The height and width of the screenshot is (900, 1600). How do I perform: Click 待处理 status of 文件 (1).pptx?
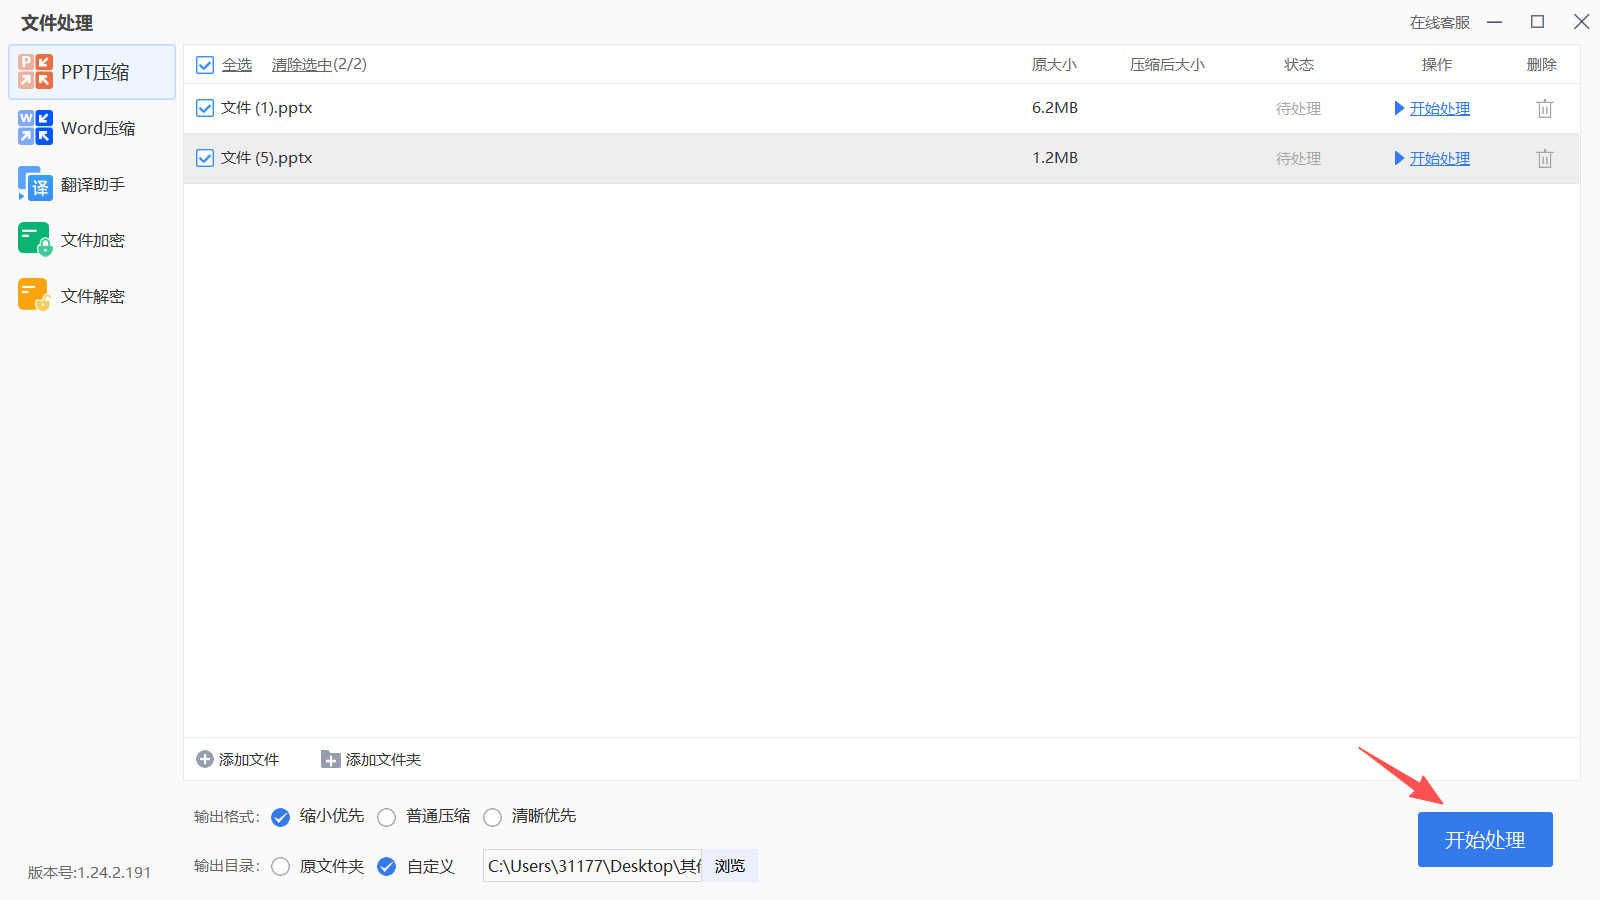click(1299, 108)
